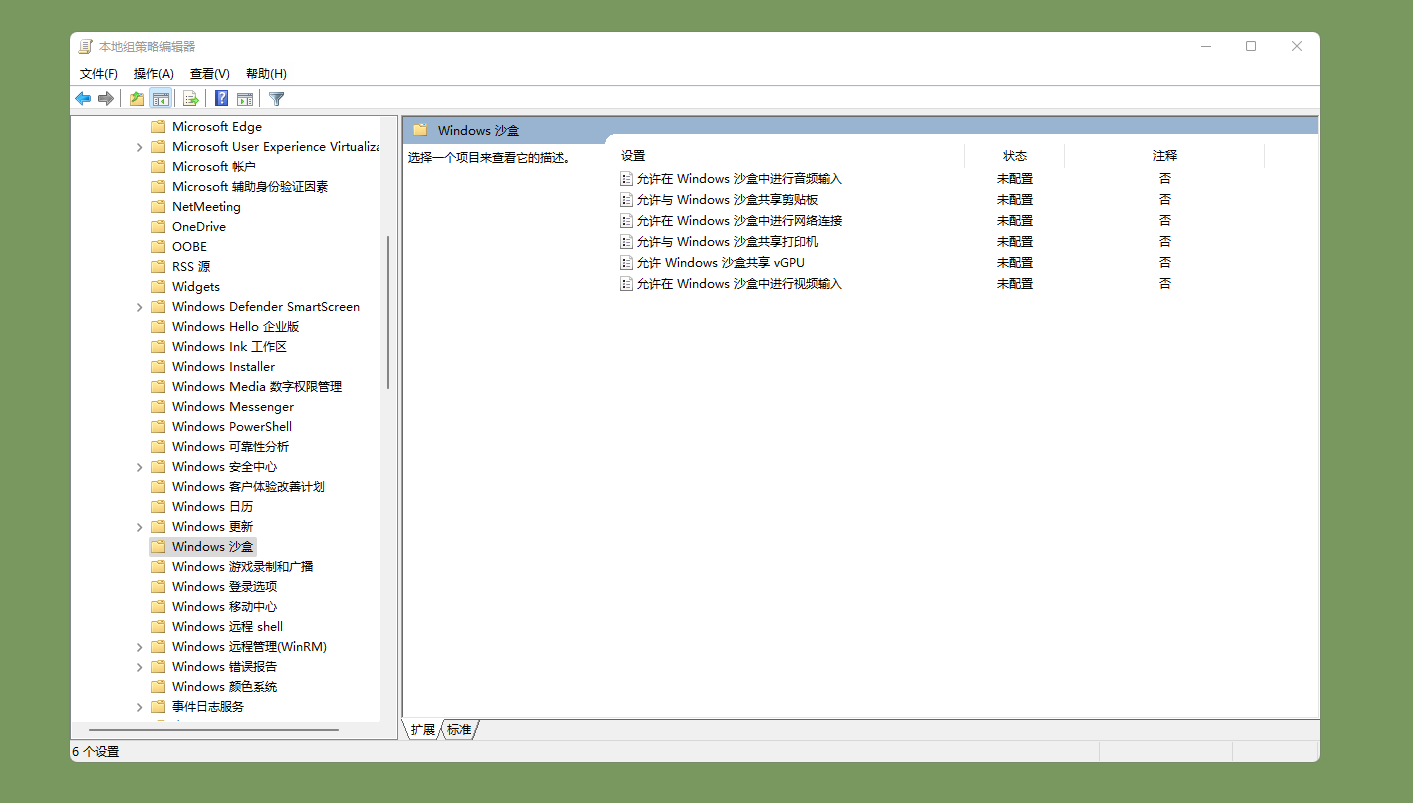1413x803 pixels.
Task: Open the 查看(V) menu
Action: (x=210, y=74)
